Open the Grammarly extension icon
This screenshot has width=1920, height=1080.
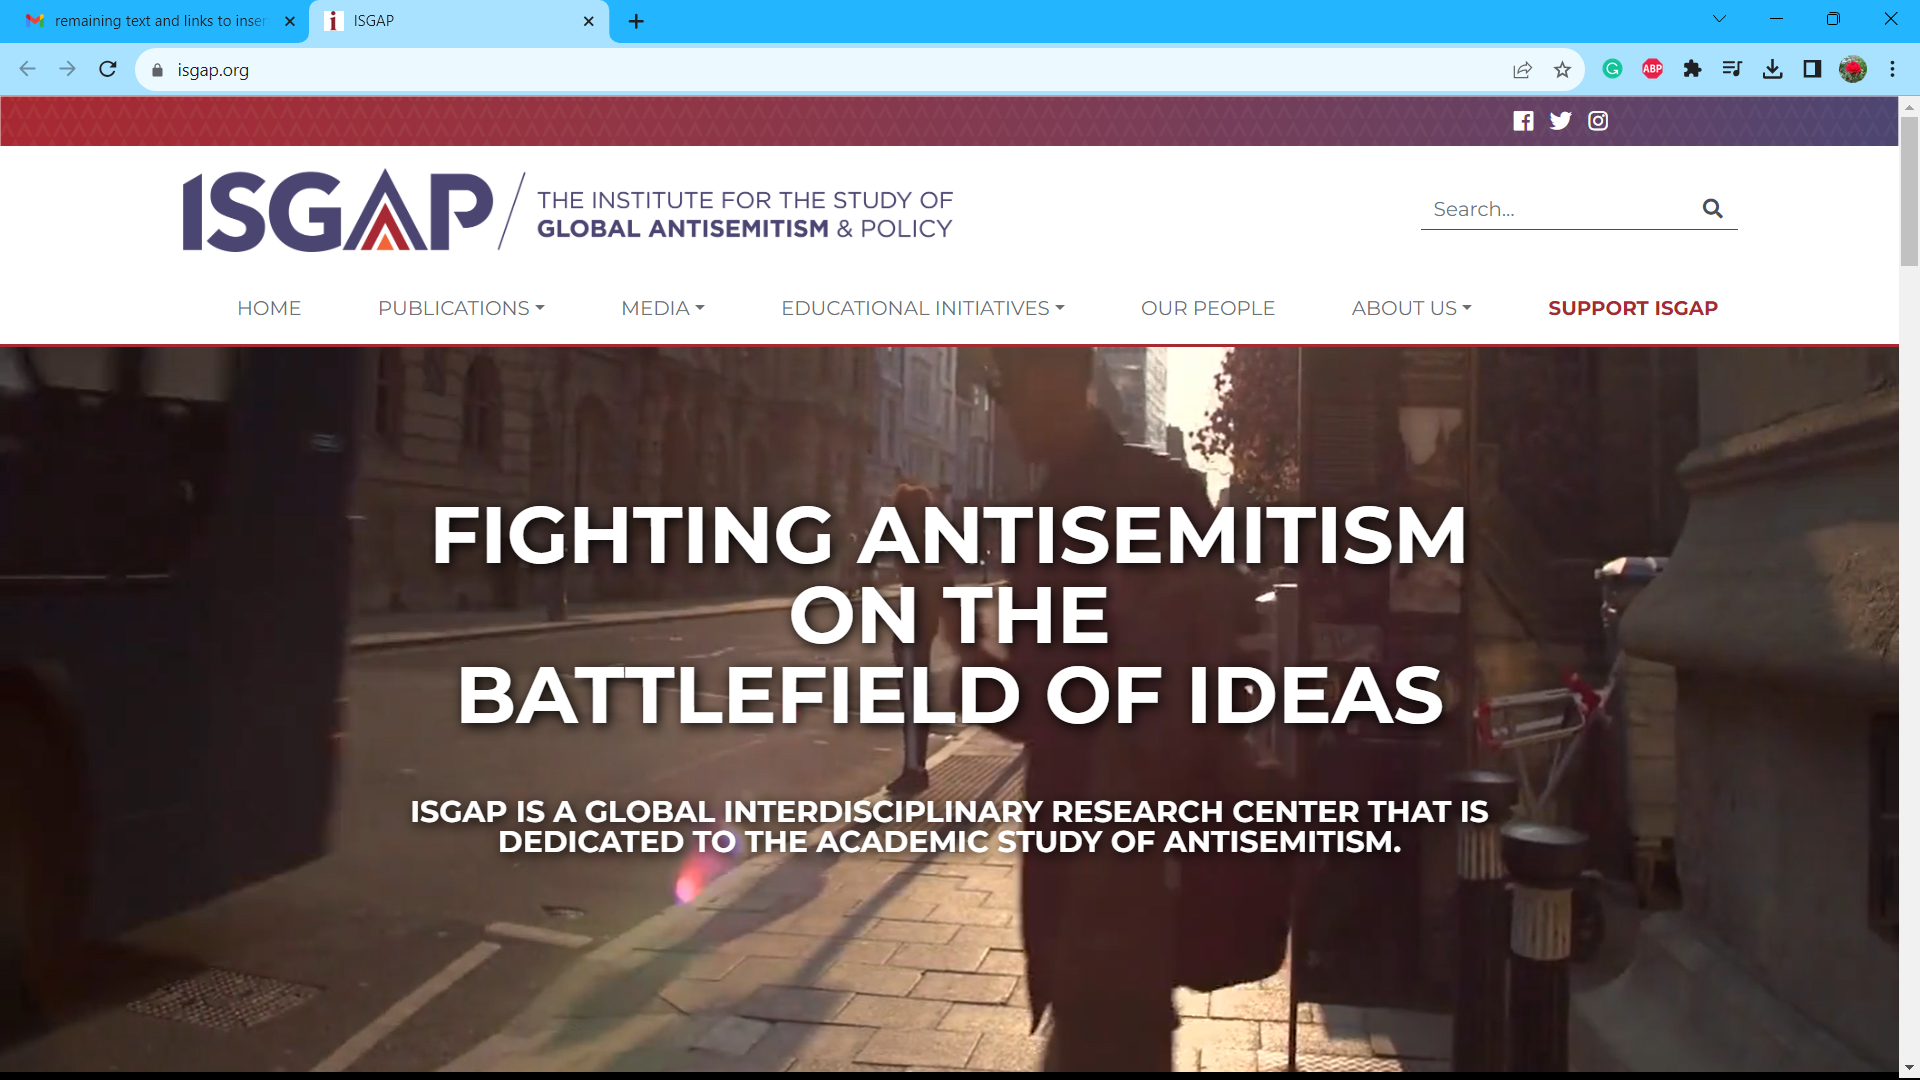[x=1612, y=69]
